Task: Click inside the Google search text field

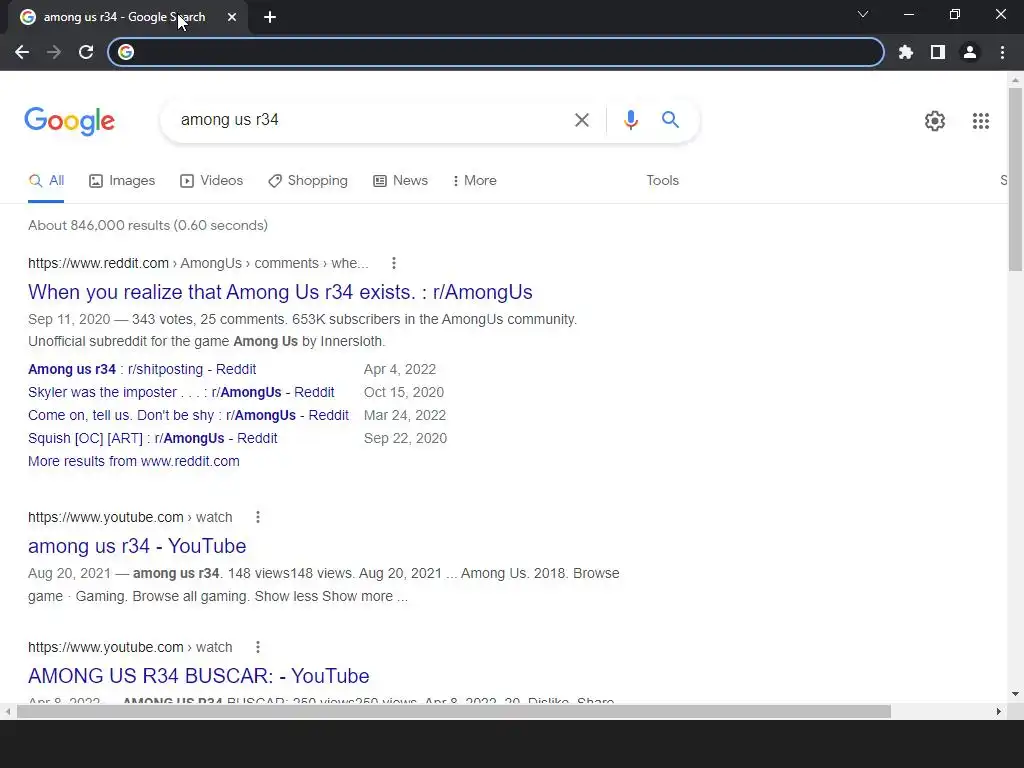Action: click(372, 120)
